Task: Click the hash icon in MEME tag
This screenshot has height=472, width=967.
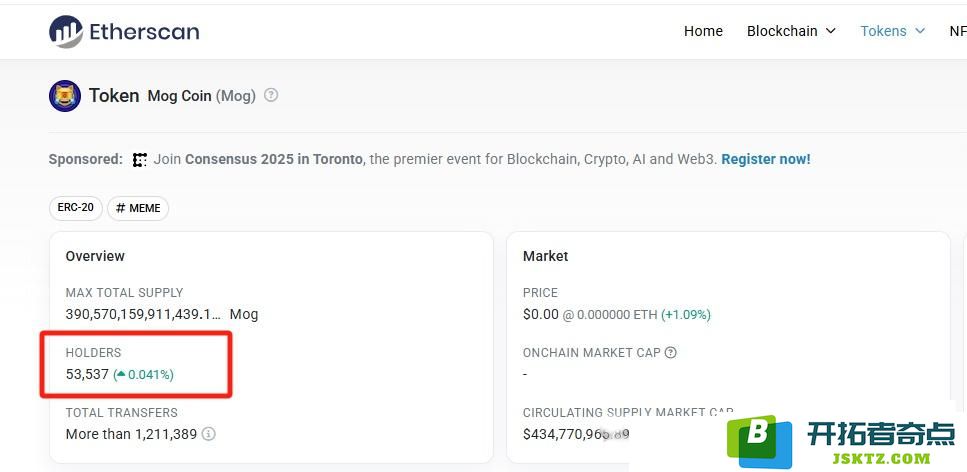Action: (x=120, y=209)
